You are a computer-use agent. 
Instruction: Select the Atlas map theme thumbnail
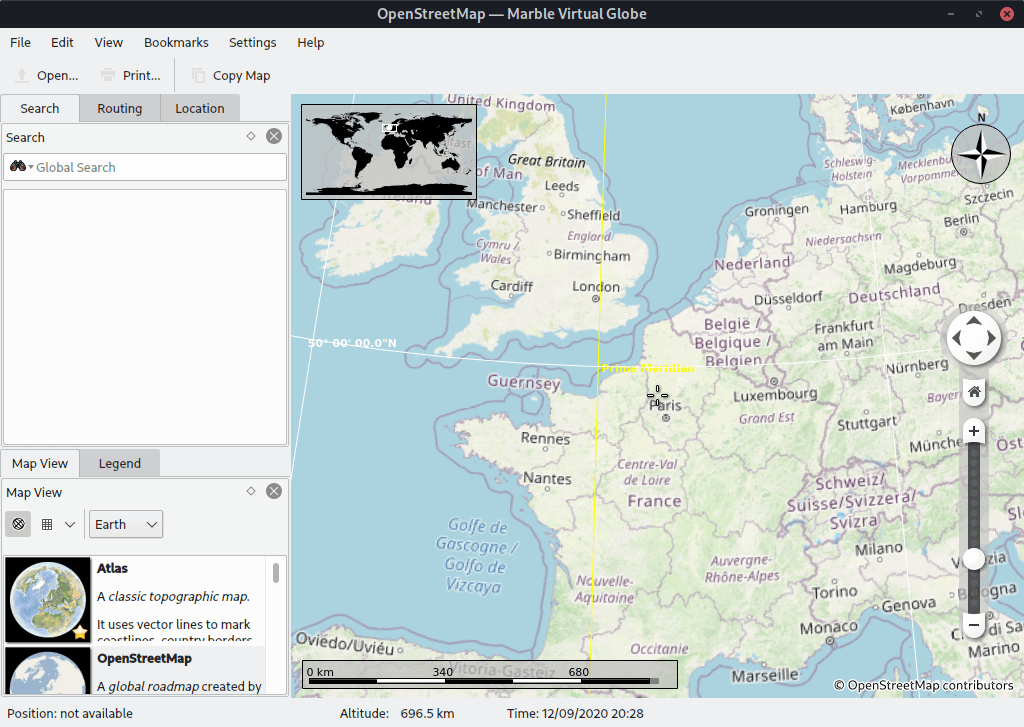(48, 600)
